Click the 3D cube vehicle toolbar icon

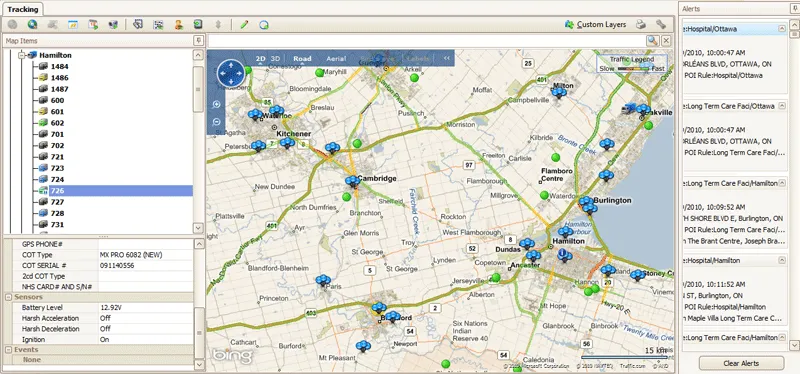113,24
